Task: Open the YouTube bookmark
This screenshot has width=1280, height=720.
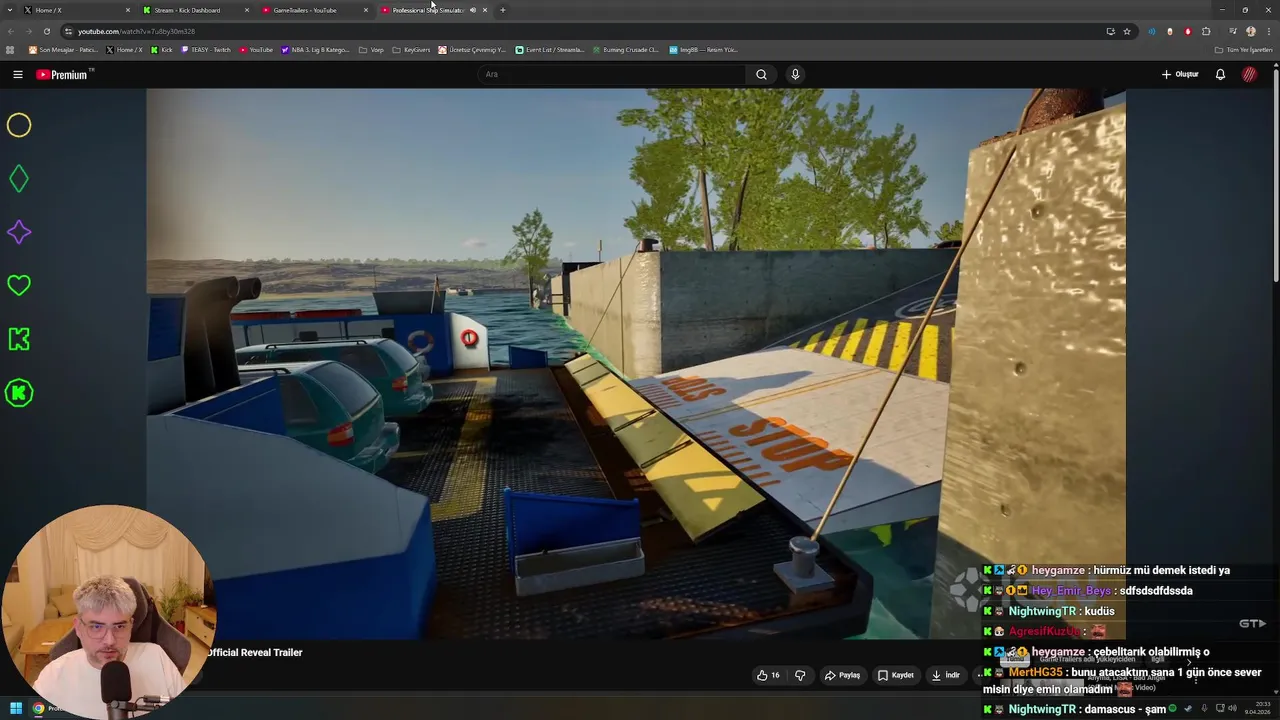Action: click(x=256, y=49)
